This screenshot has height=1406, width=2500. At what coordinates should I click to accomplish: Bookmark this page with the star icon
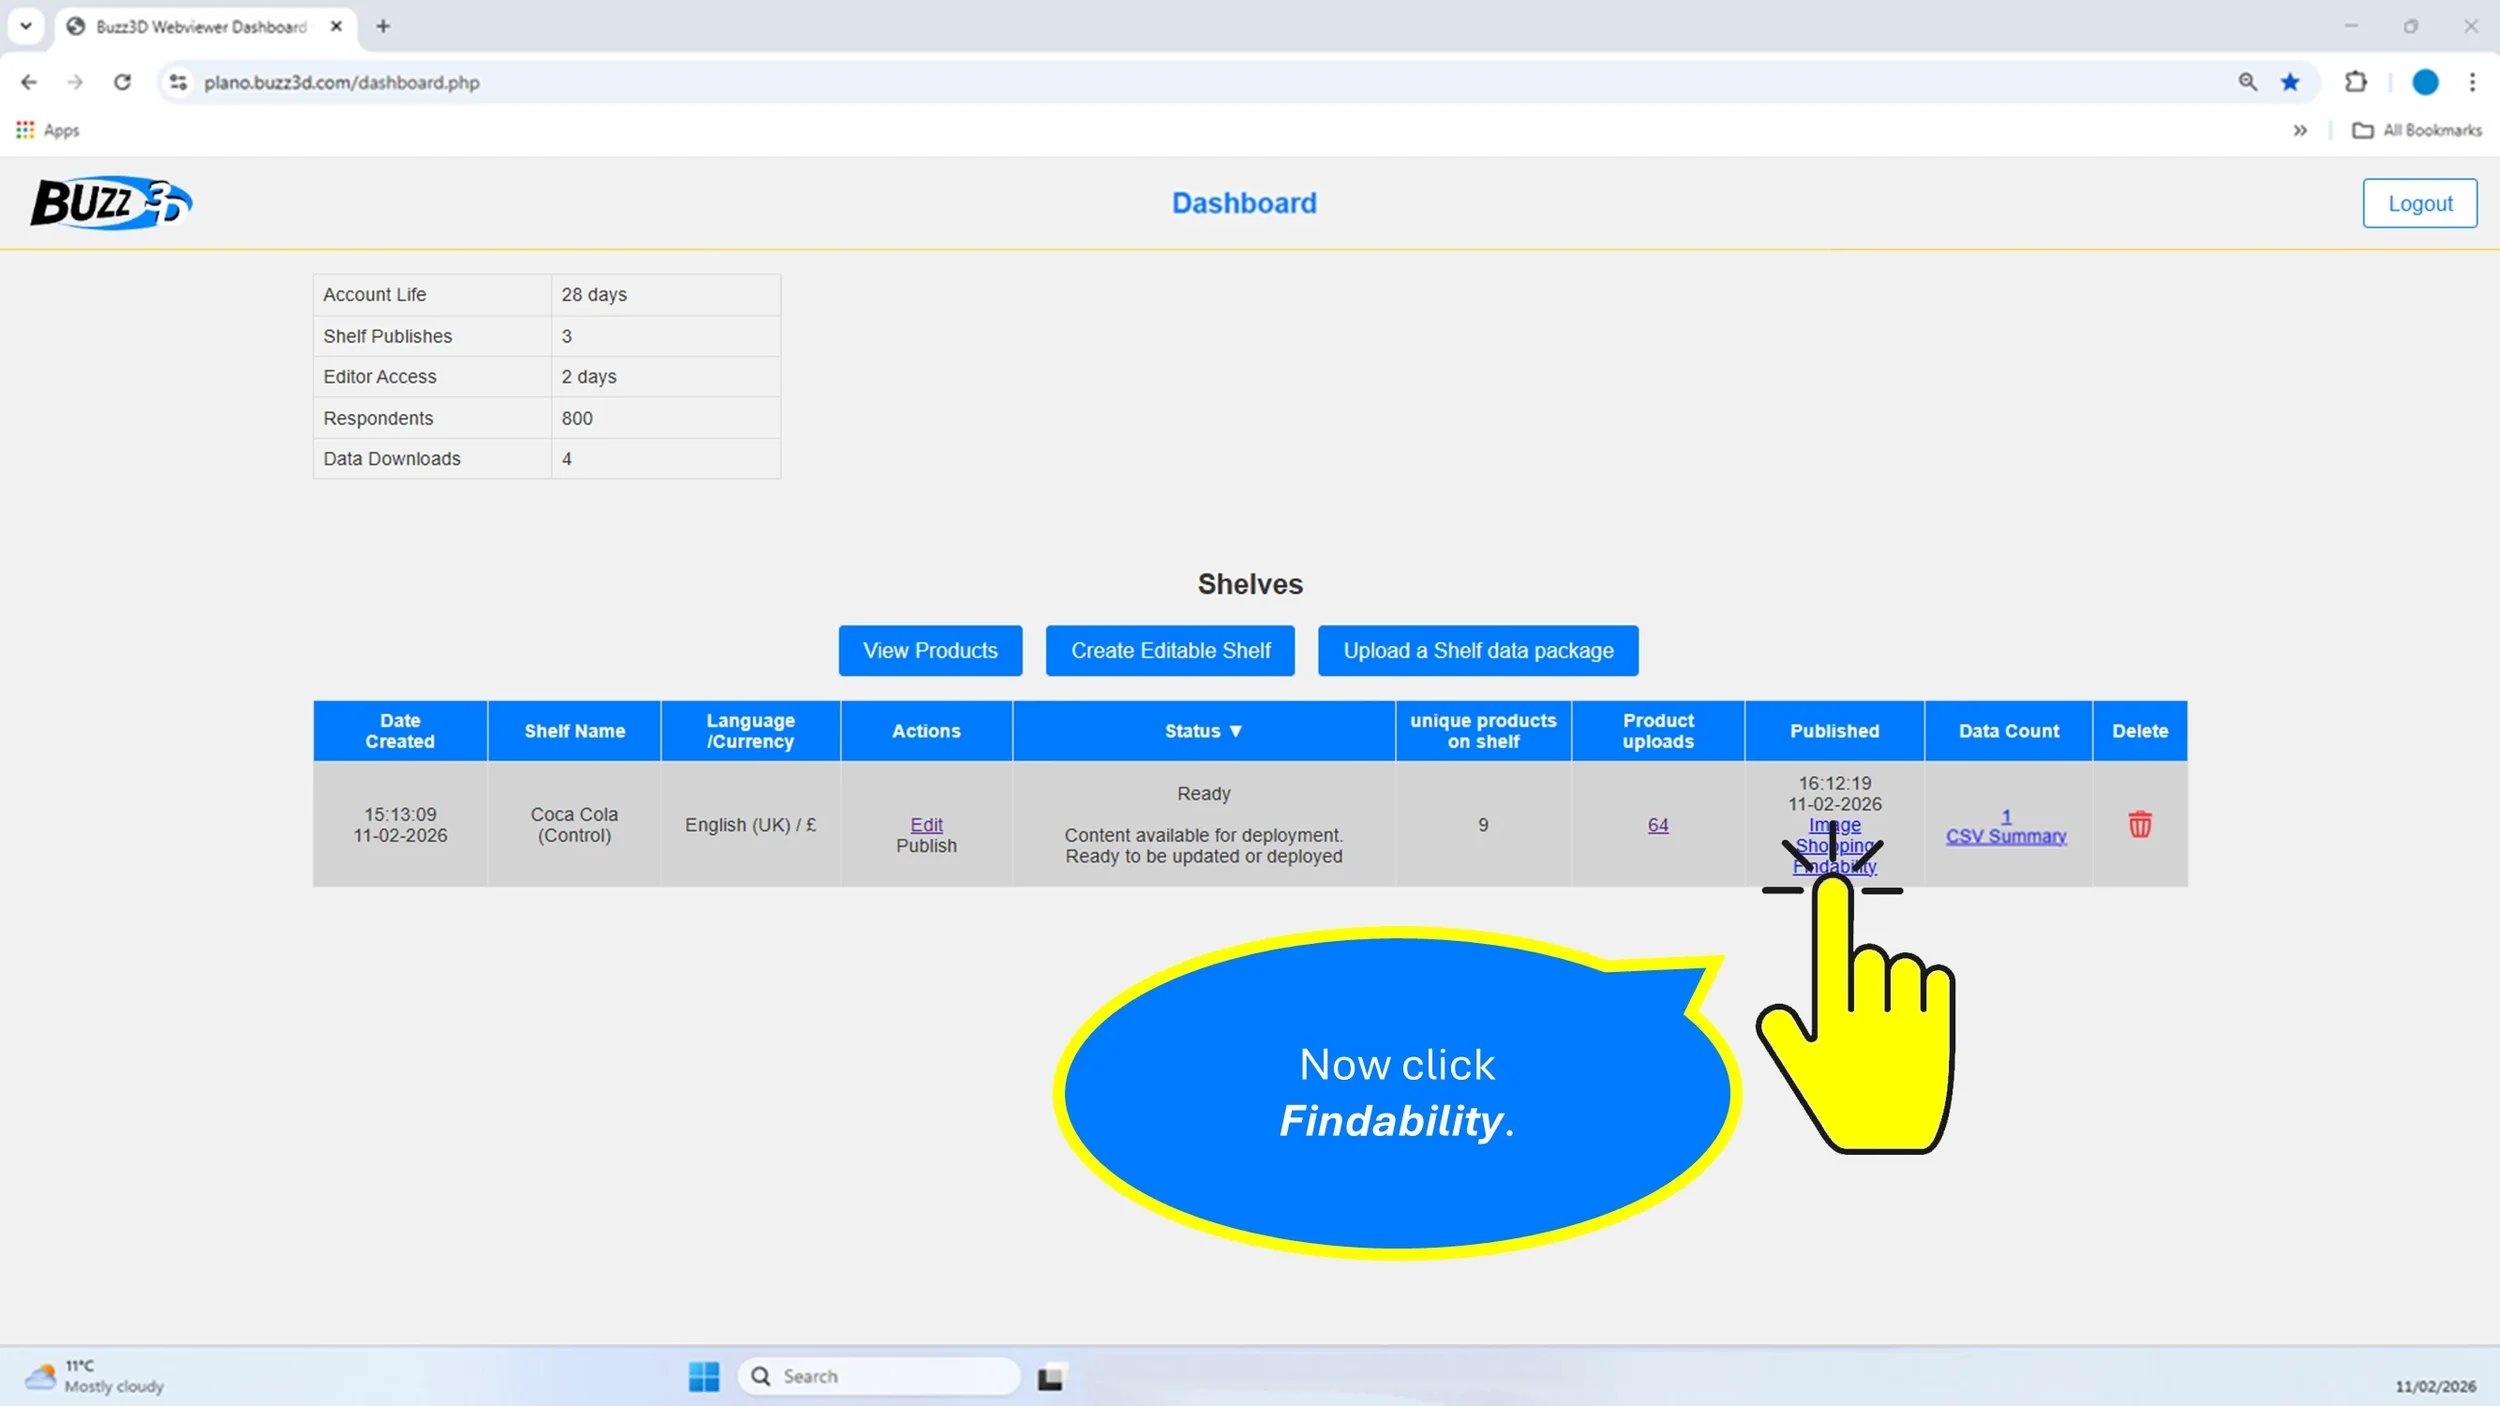pyautogui.click(x=2290, y=82)
